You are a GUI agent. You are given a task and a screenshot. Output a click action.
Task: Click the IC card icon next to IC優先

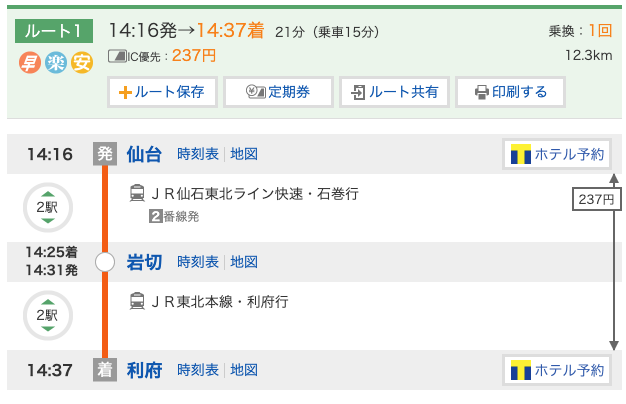point(117,56)
